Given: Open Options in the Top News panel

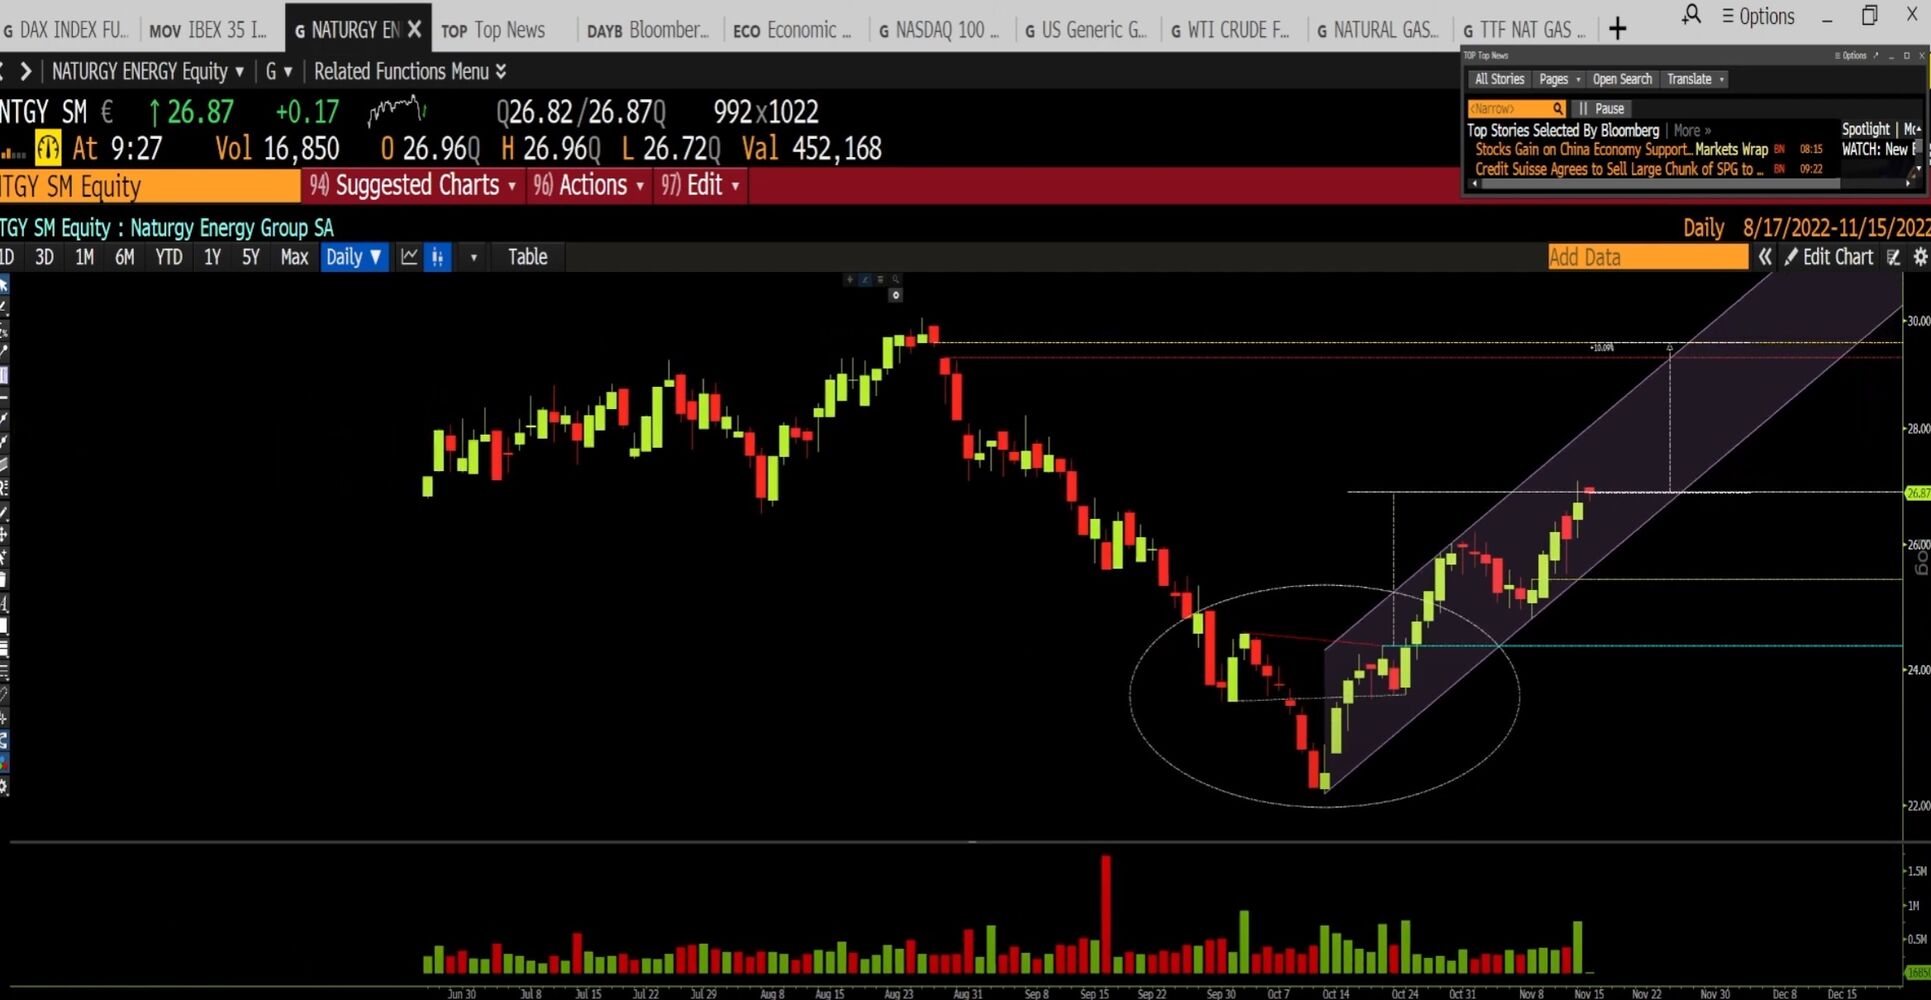Looking at the screenshot, I should 1851,56.
